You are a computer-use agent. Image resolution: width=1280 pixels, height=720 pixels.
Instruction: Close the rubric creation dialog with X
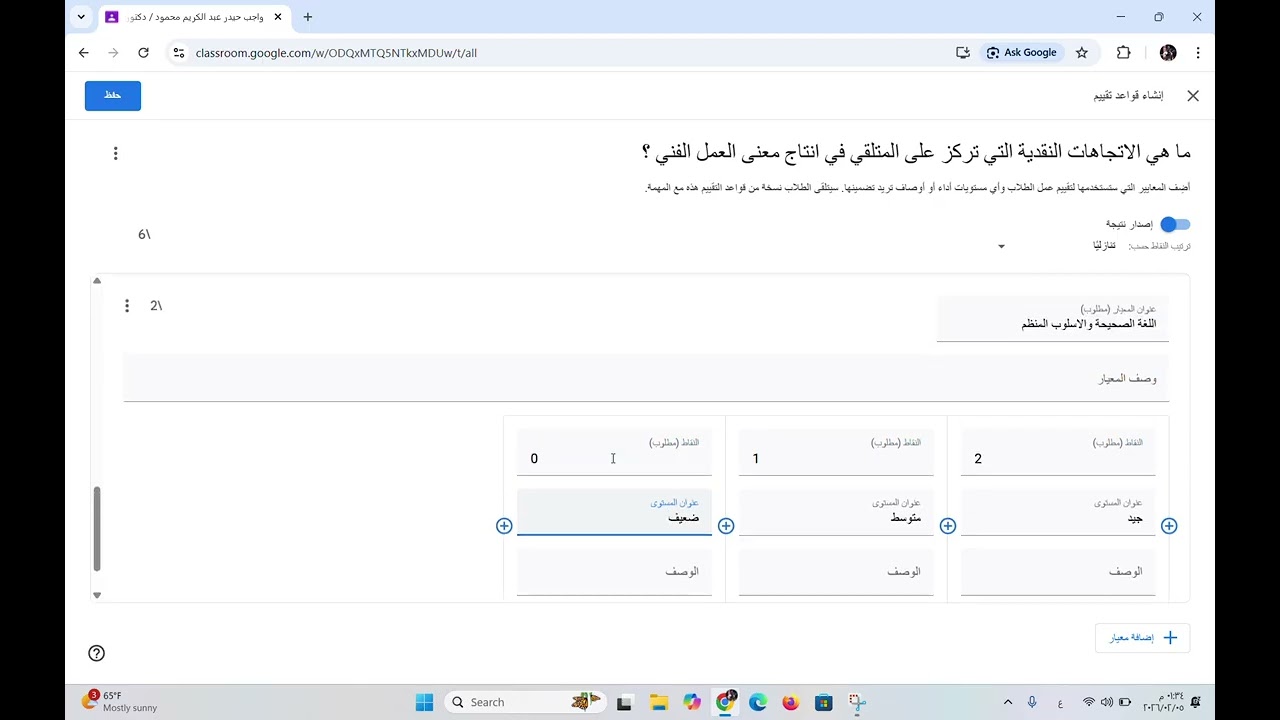pos(1192,96)
